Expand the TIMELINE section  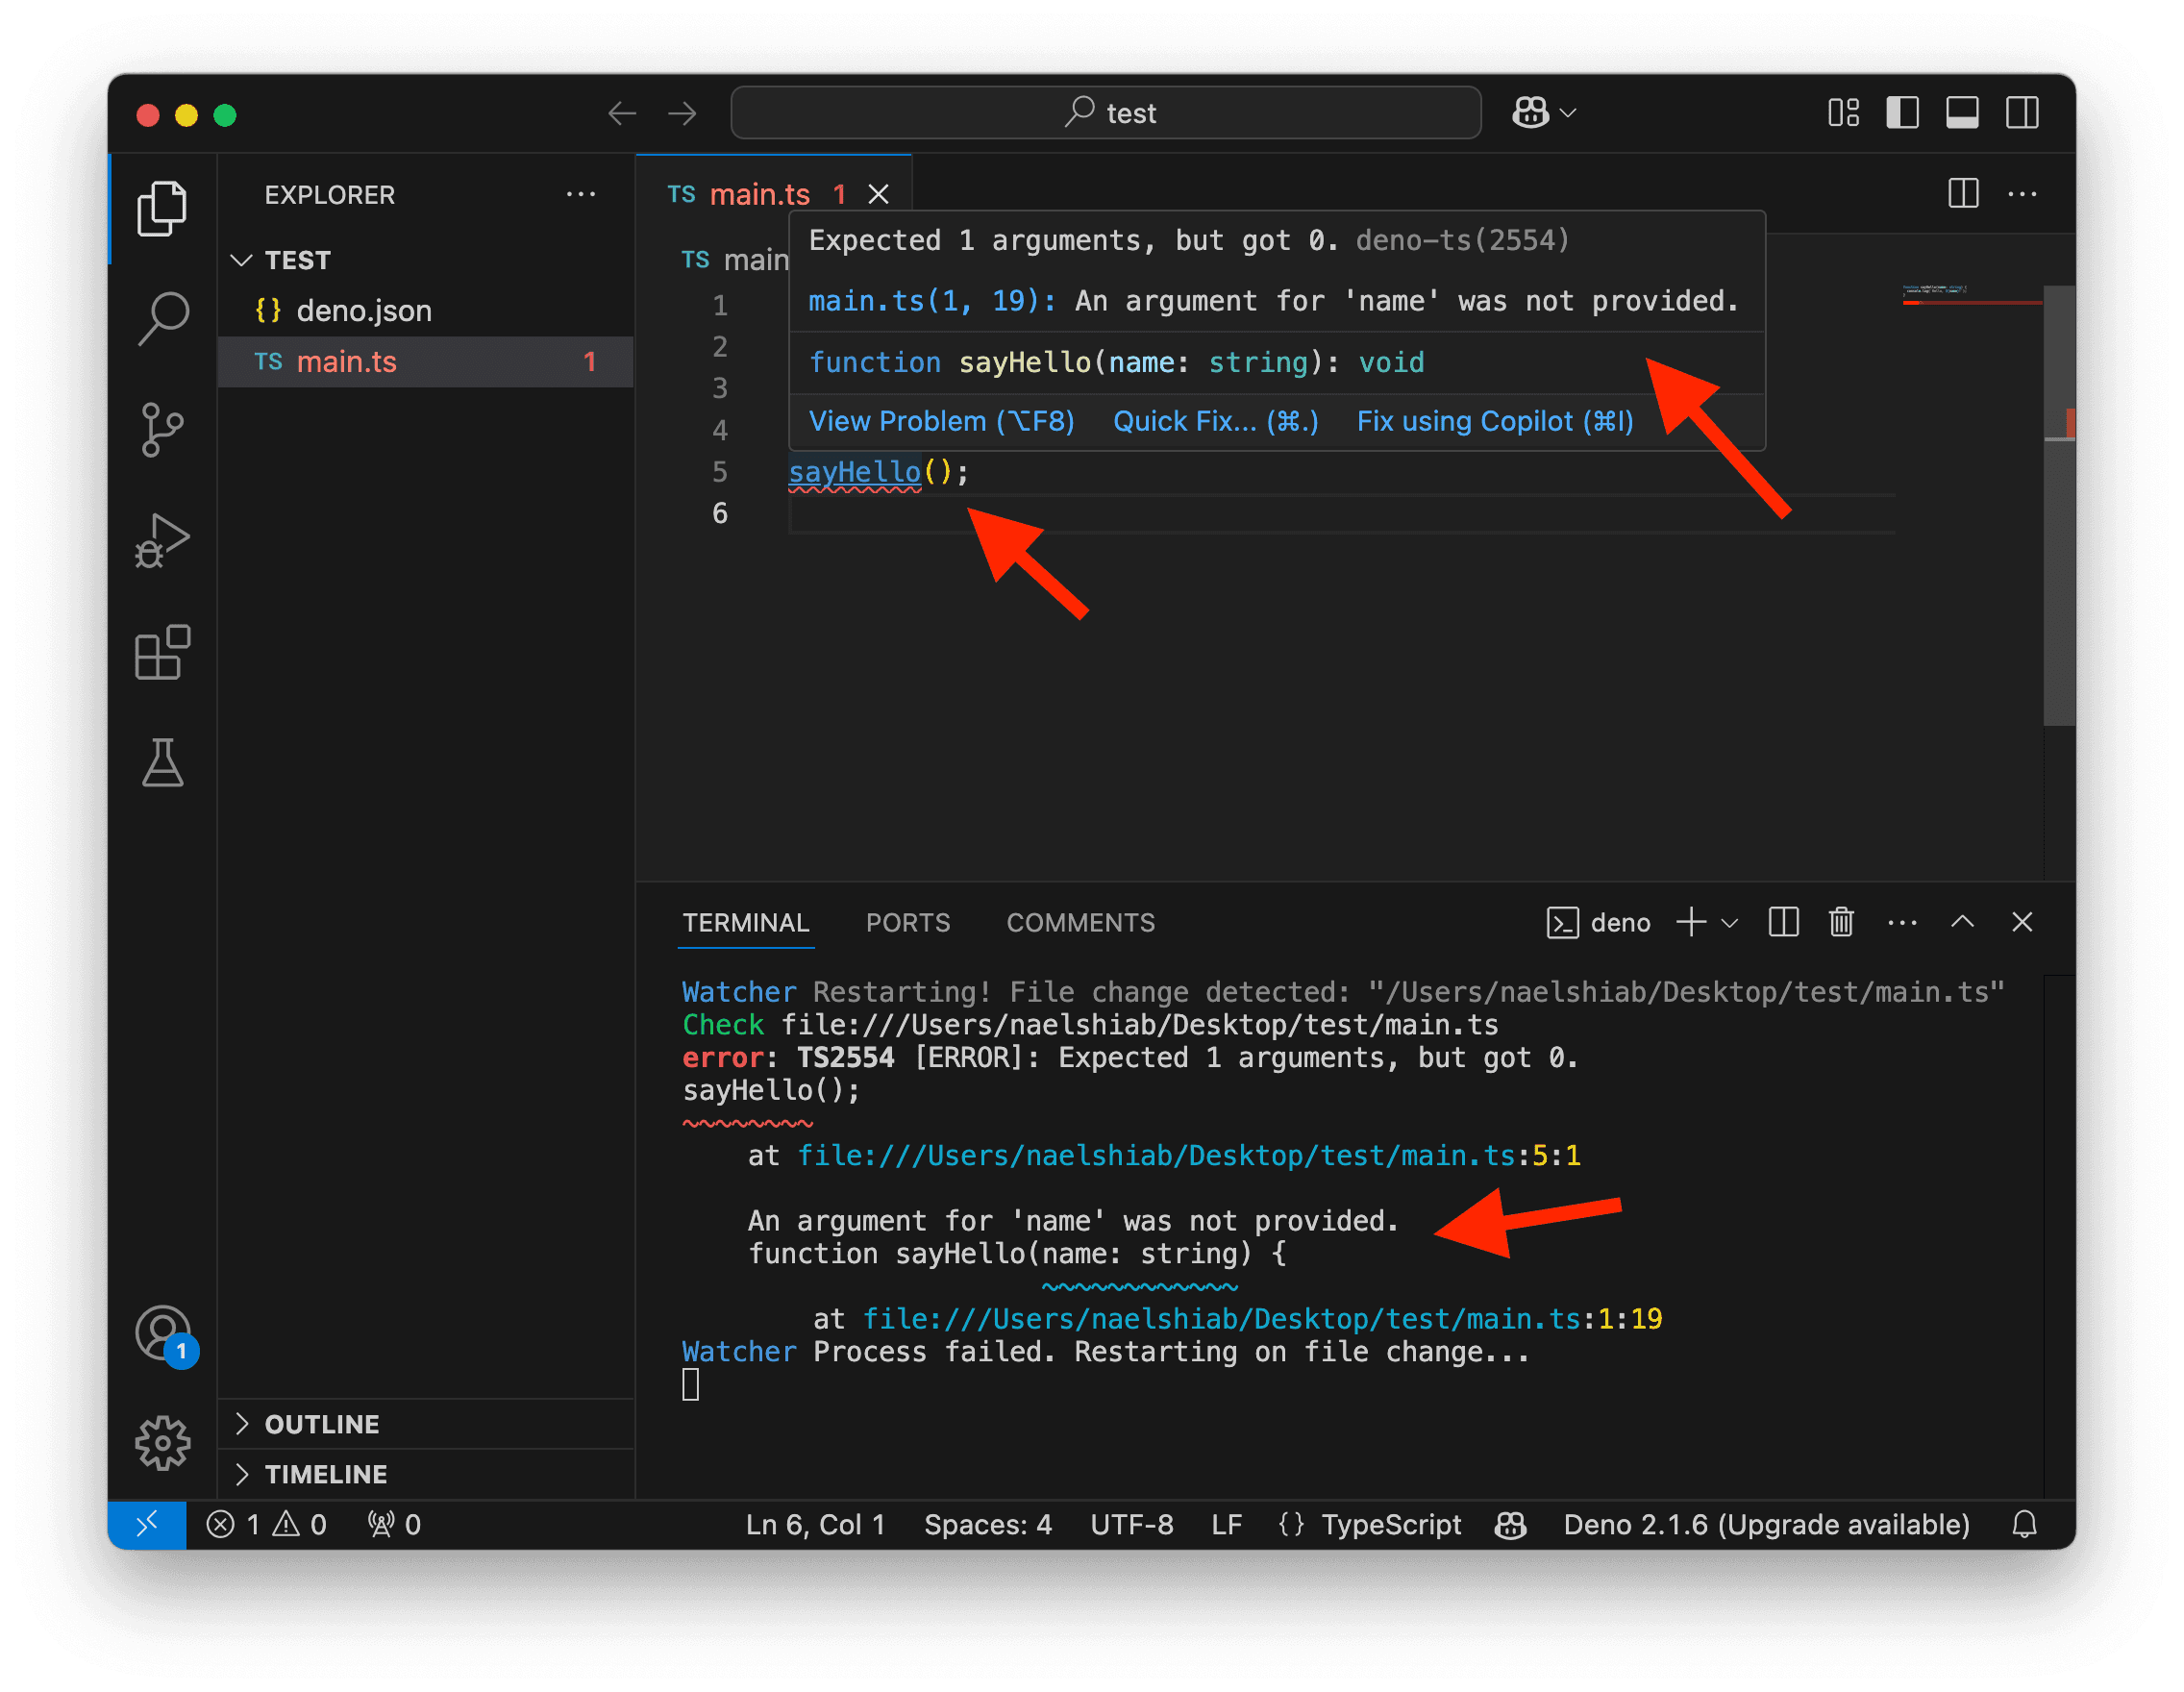426,1473
